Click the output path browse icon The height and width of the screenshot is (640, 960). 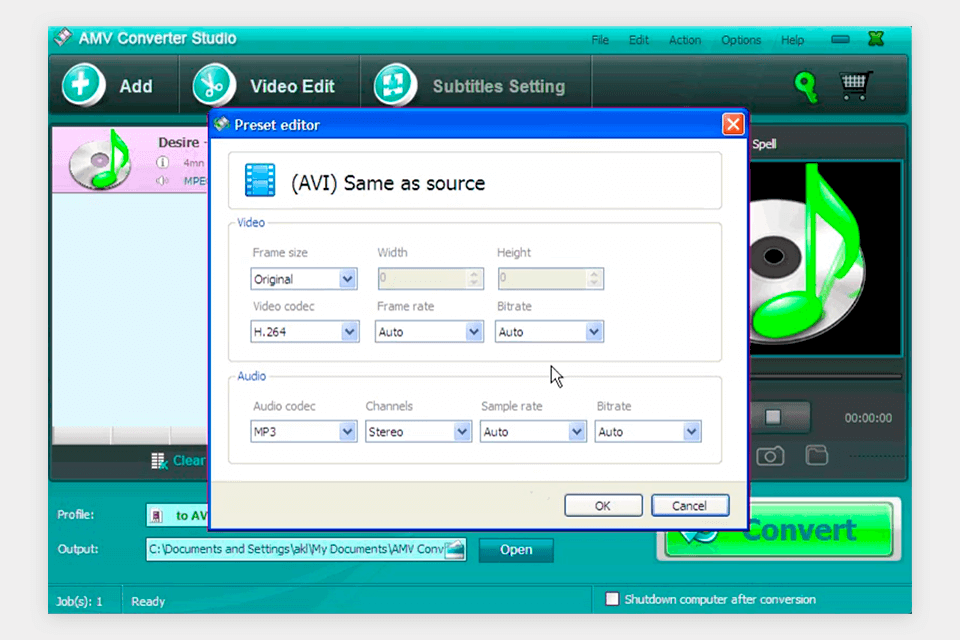tap(455, 549)
